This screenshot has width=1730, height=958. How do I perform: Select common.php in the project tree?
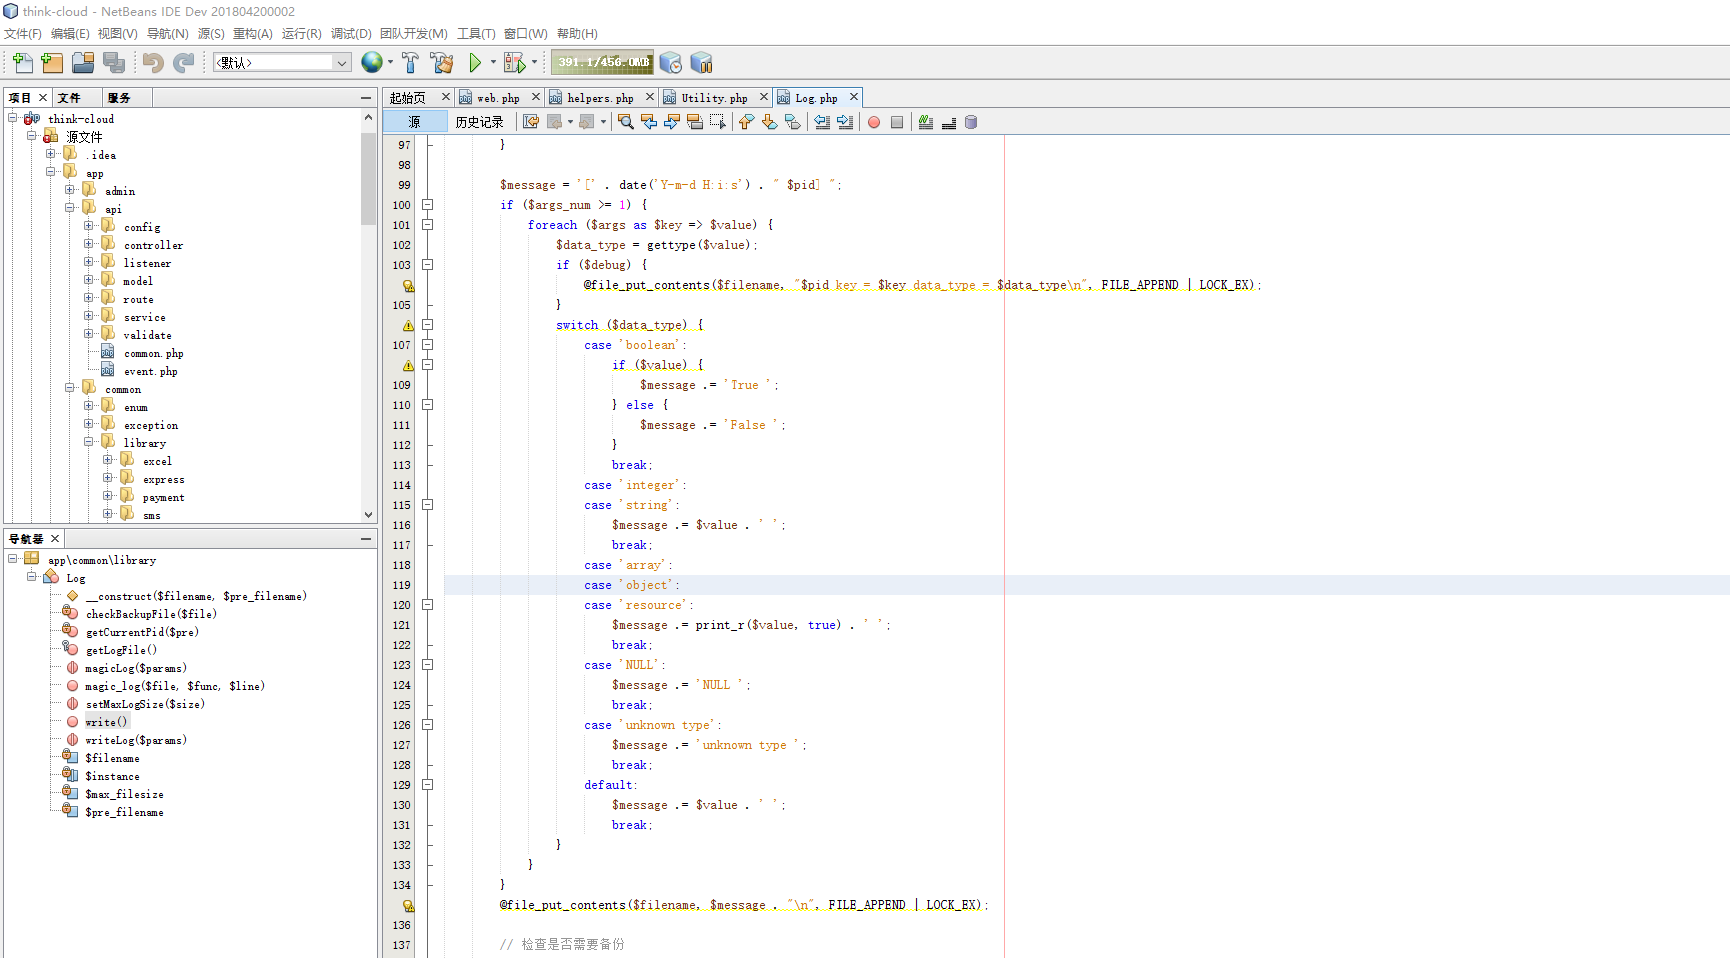click(x=153, y=353)
